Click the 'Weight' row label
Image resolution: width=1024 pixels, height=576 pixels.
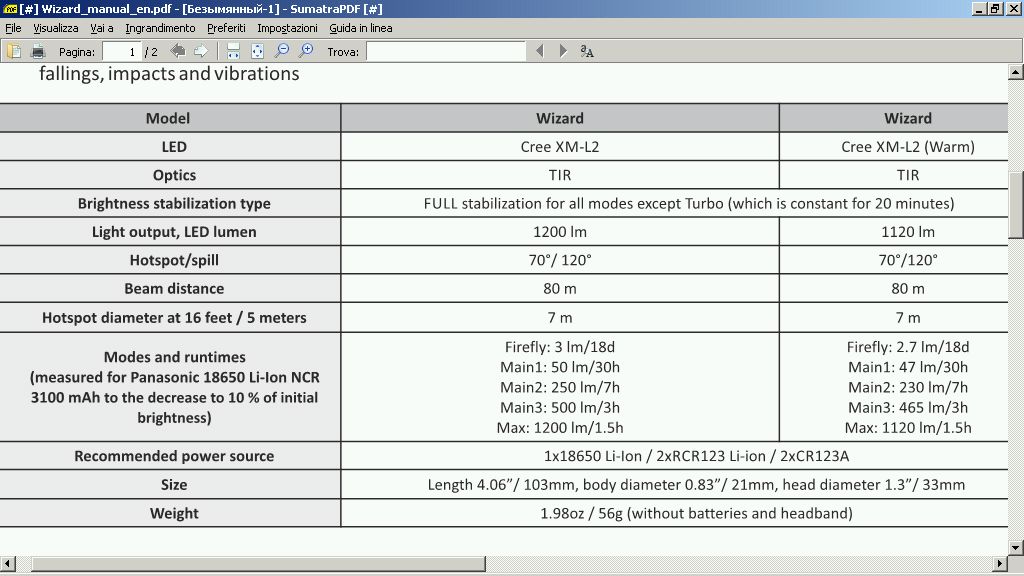tap(174, 513)
